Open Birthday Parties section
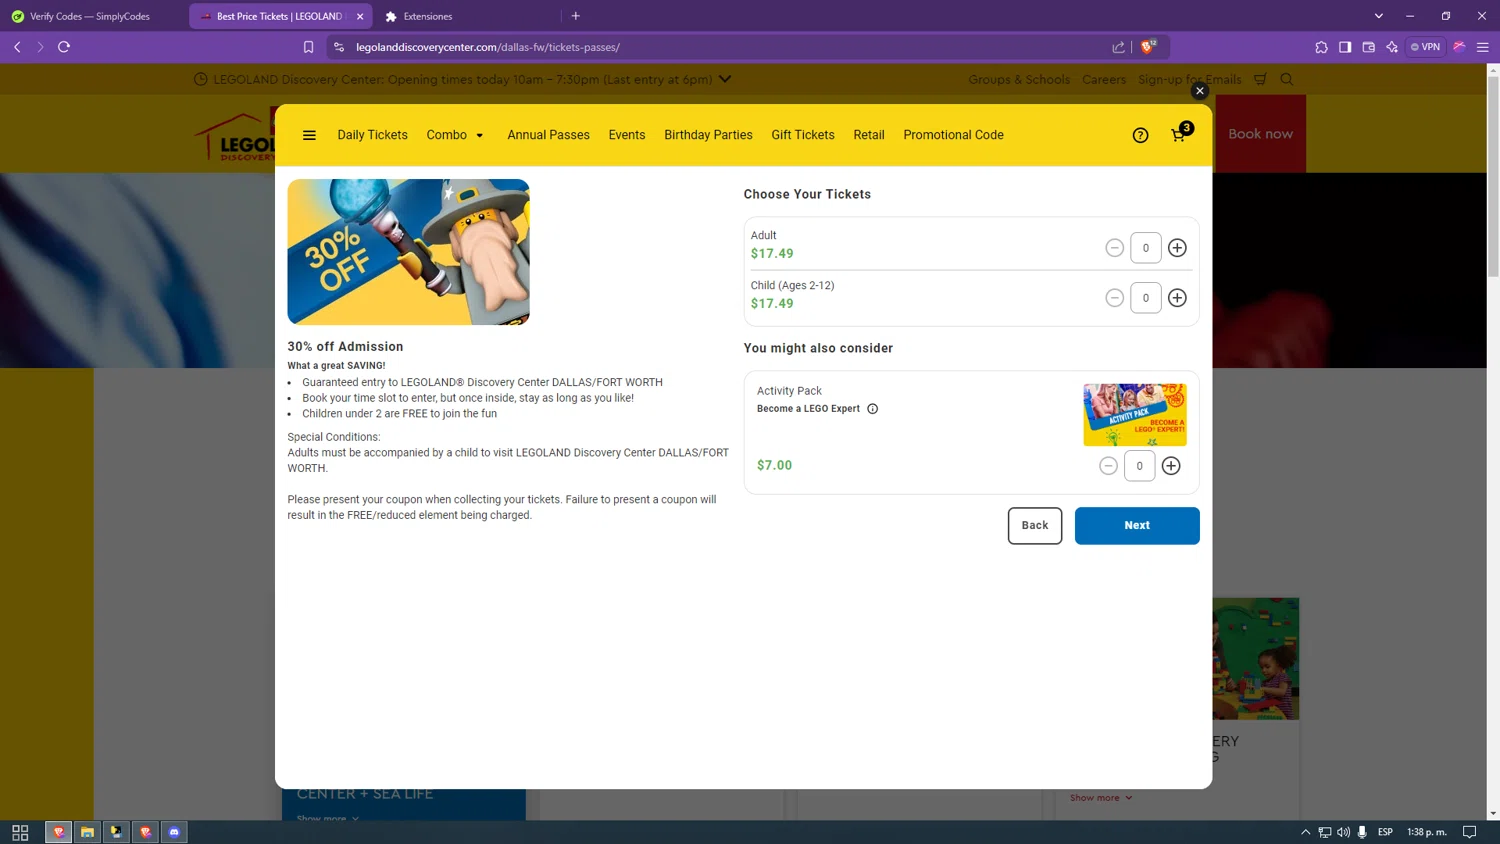Screen dimensions: 1500x844 708,135
